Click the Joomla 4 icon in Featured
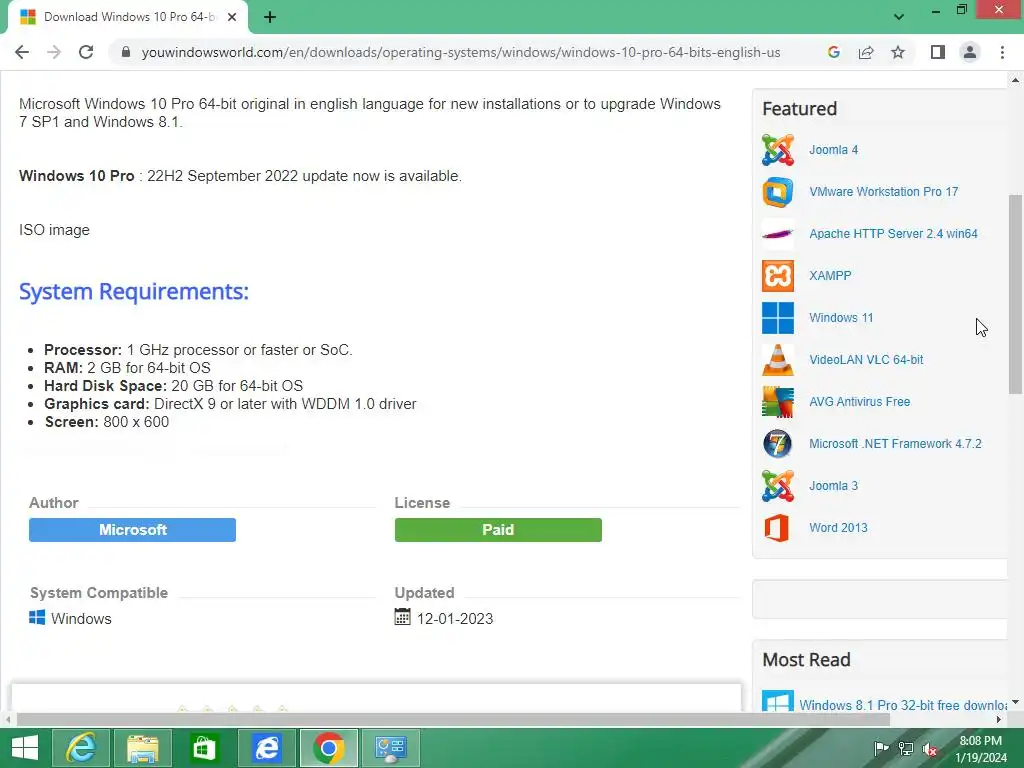The image size is (1024, 768). pyautogui.click(x=778, y=150)
